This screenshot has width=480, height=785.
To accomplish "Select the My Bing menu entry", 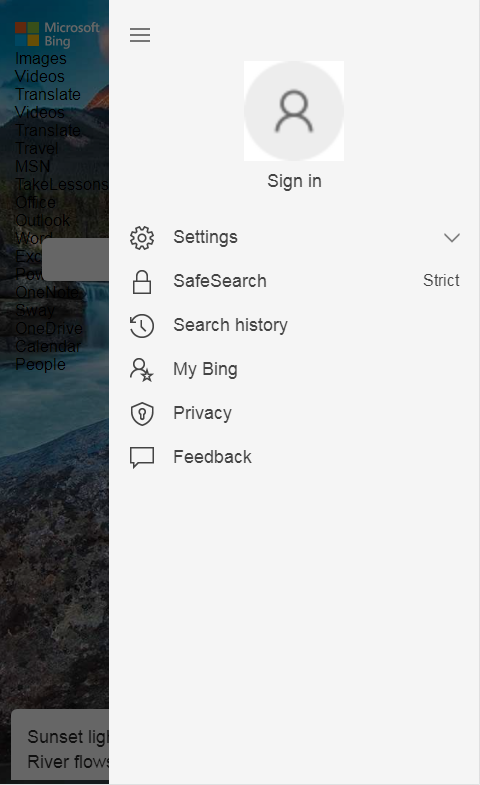I will tap(295, 370).
